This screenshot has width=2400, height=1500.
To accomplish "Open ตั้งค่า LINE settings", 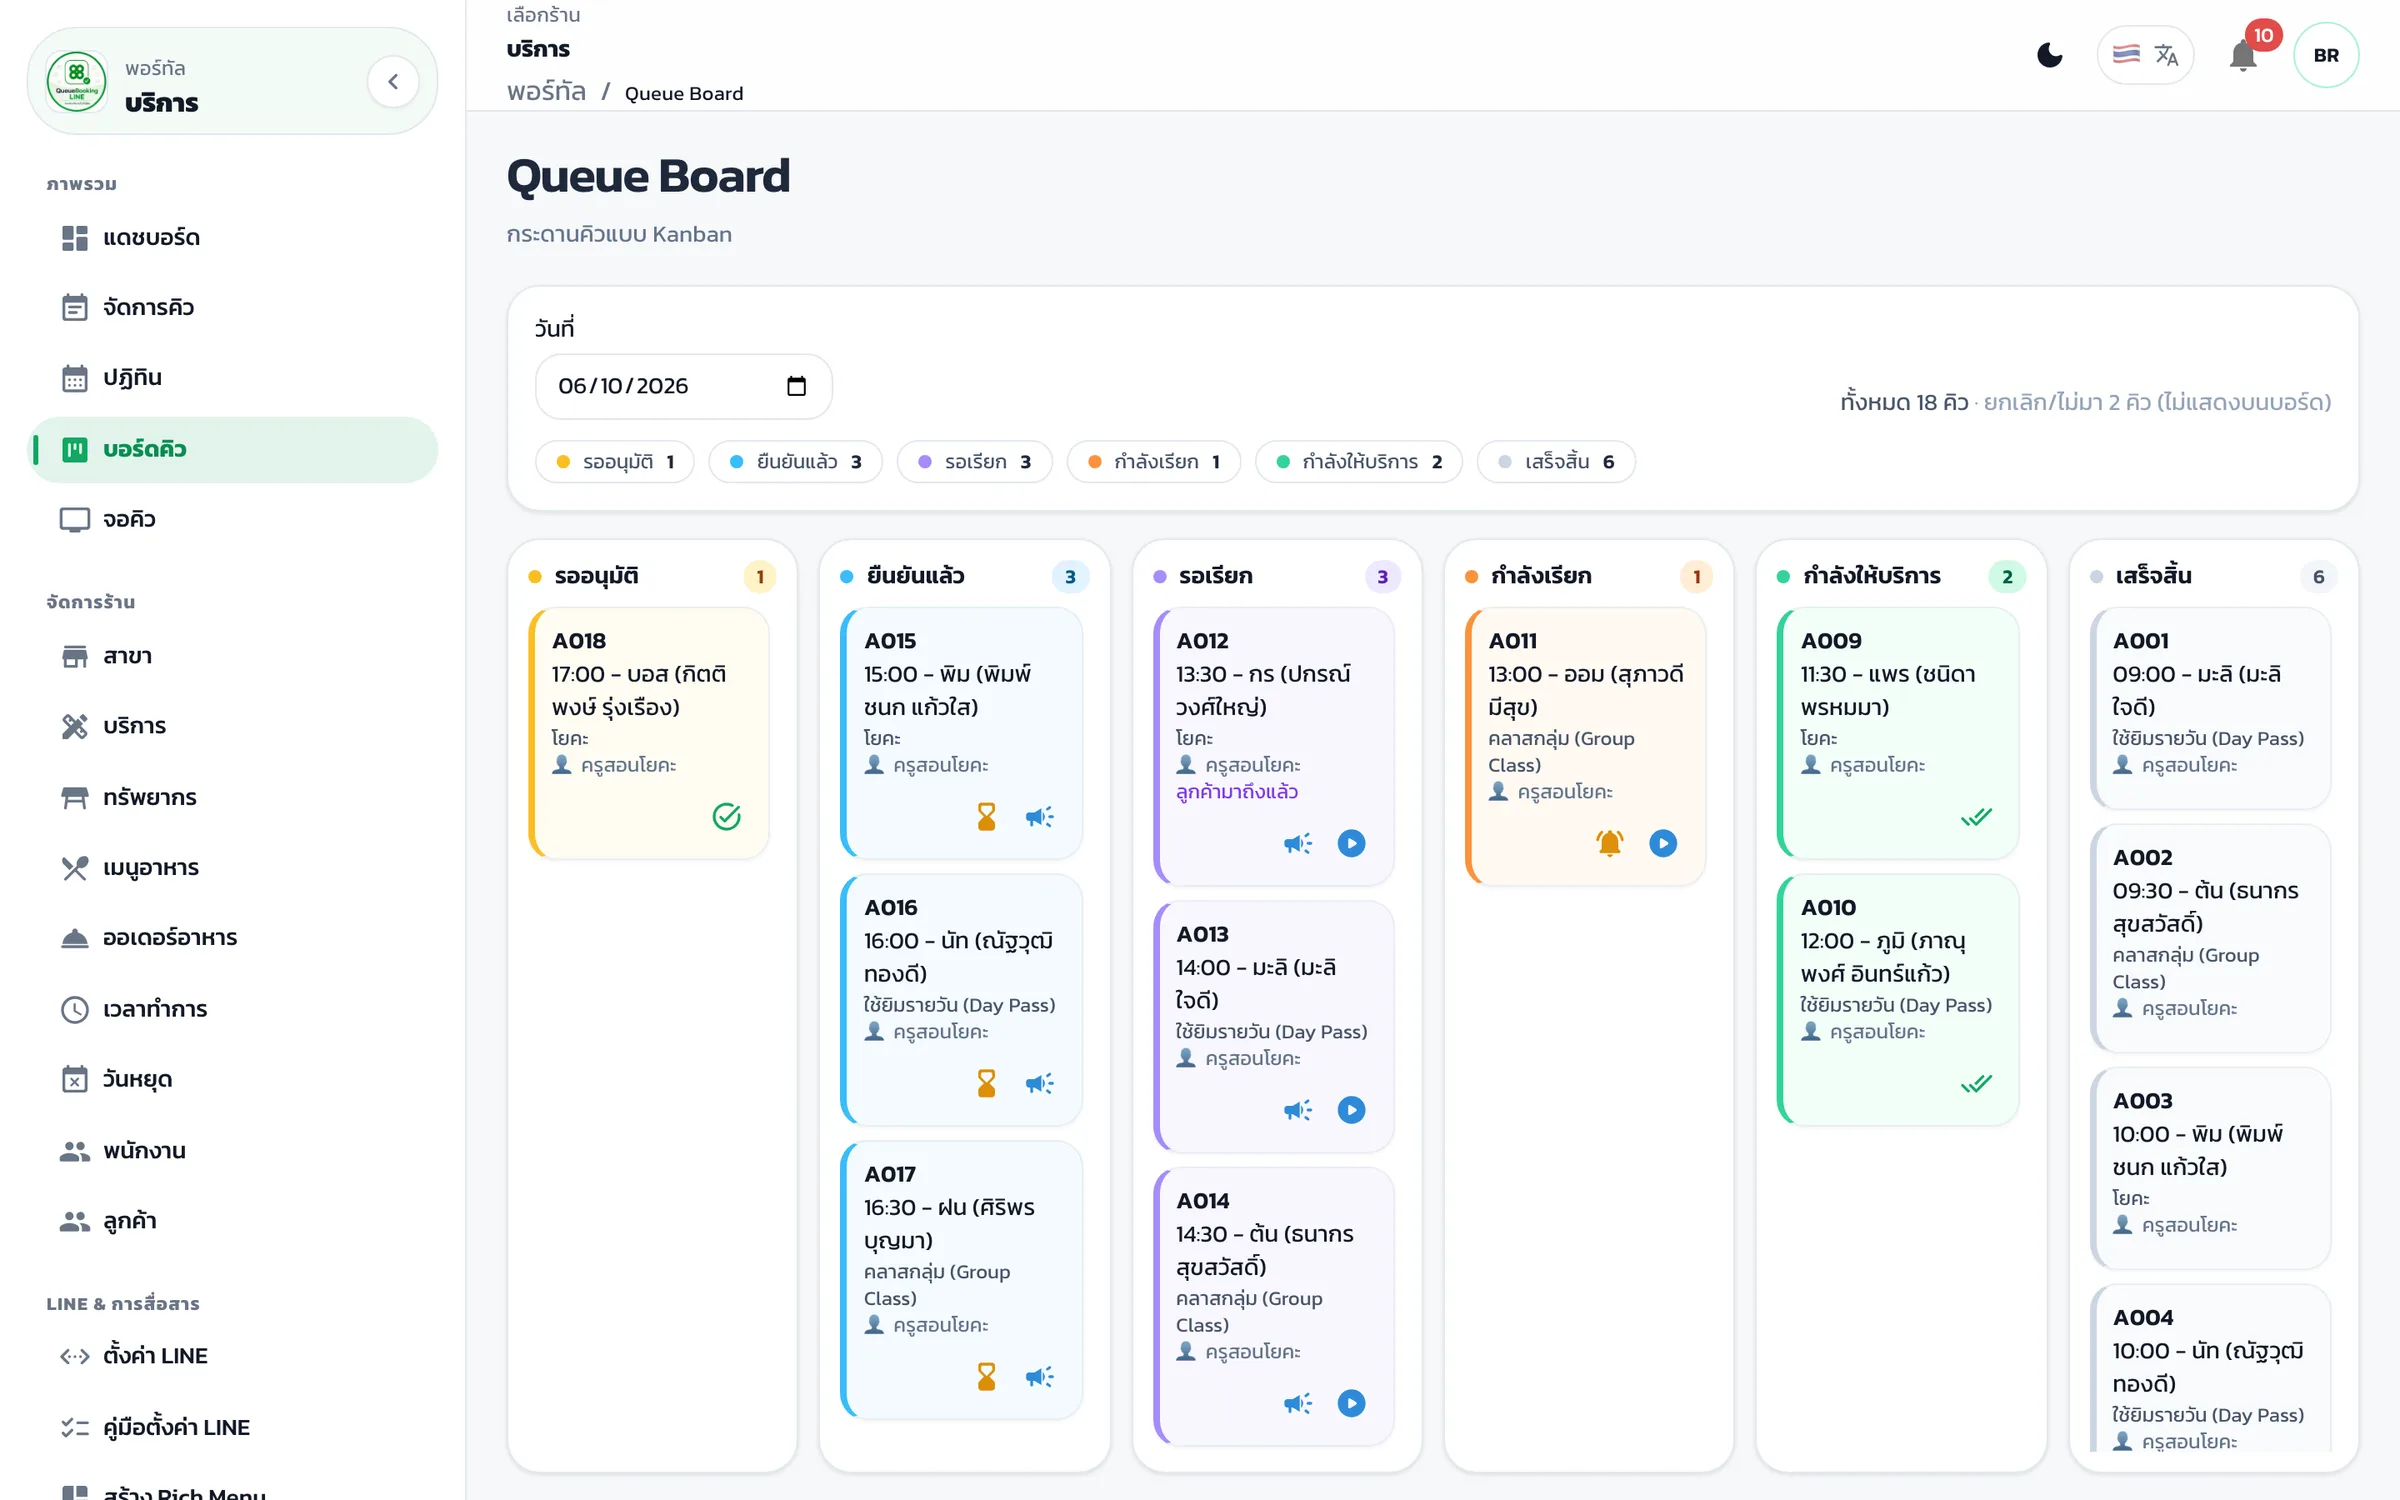I will point(232,1356).
